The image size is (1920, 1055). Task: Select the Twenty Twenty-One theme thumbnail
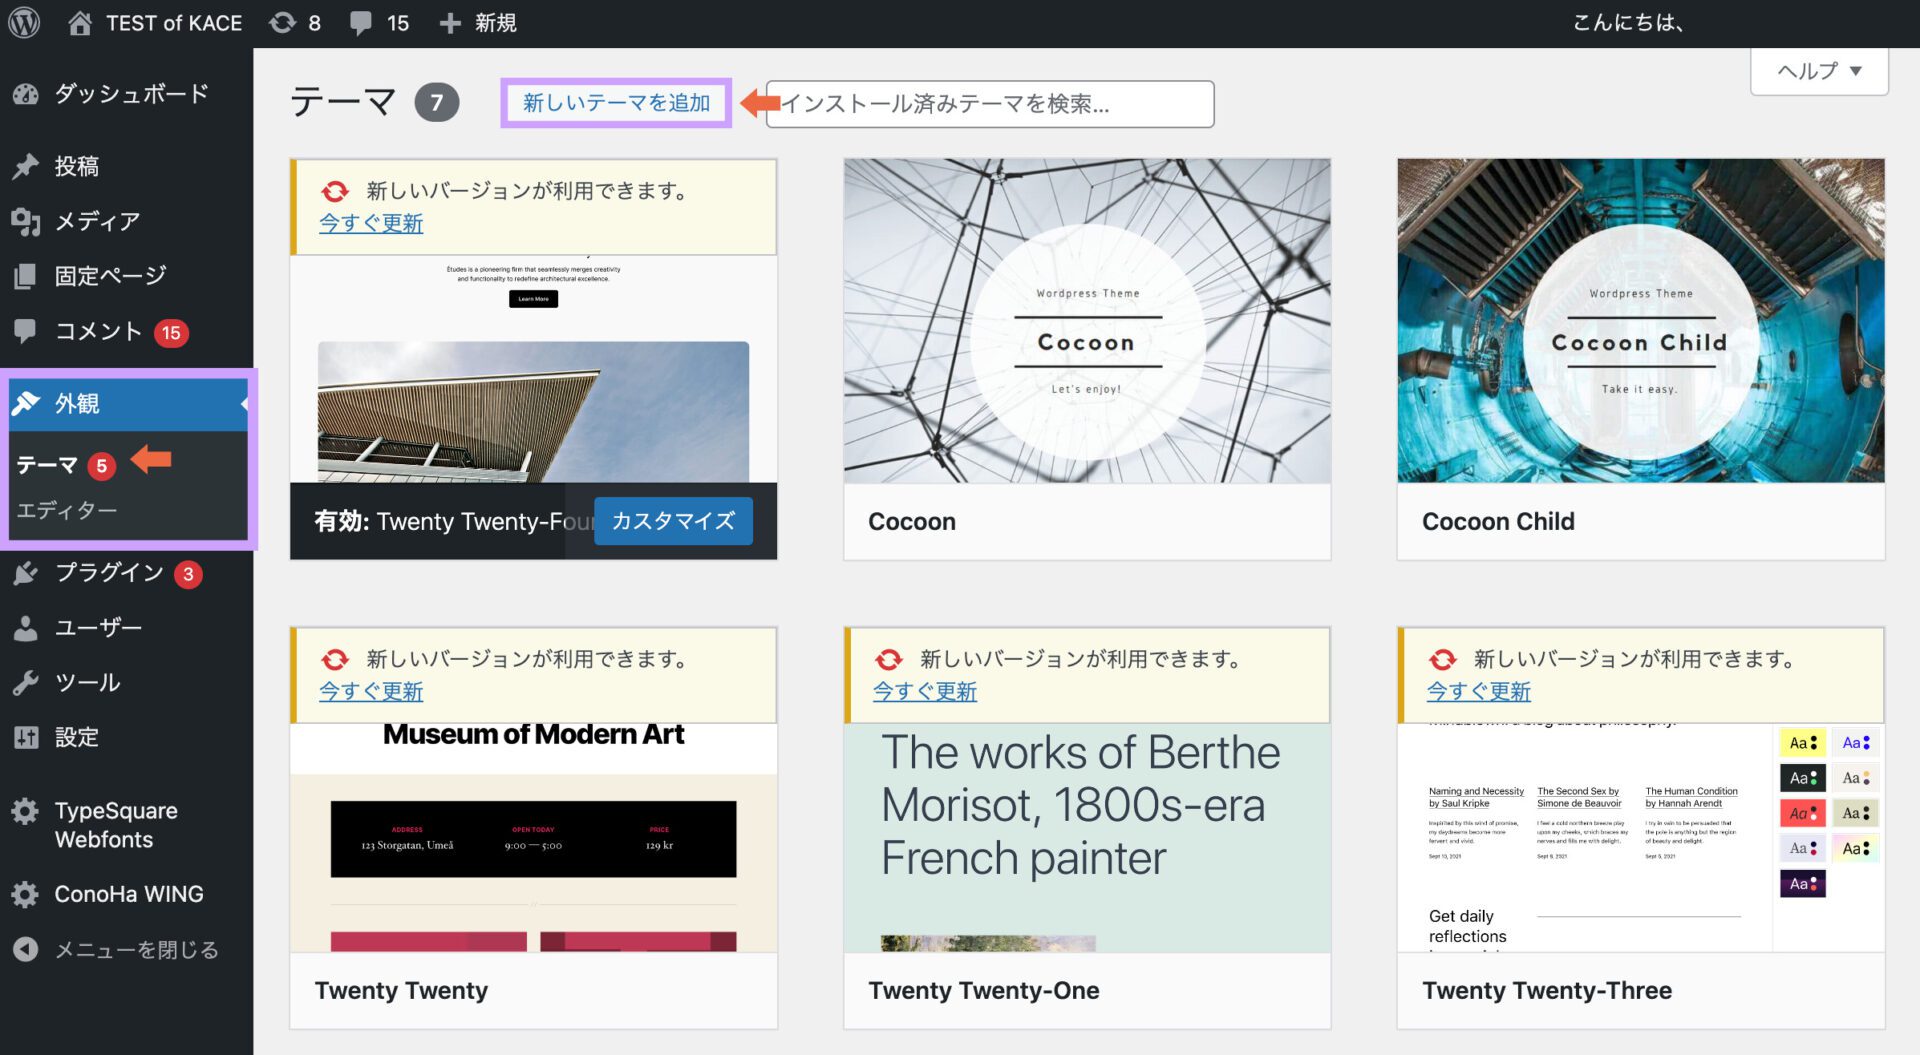[x=1087, y=838]
